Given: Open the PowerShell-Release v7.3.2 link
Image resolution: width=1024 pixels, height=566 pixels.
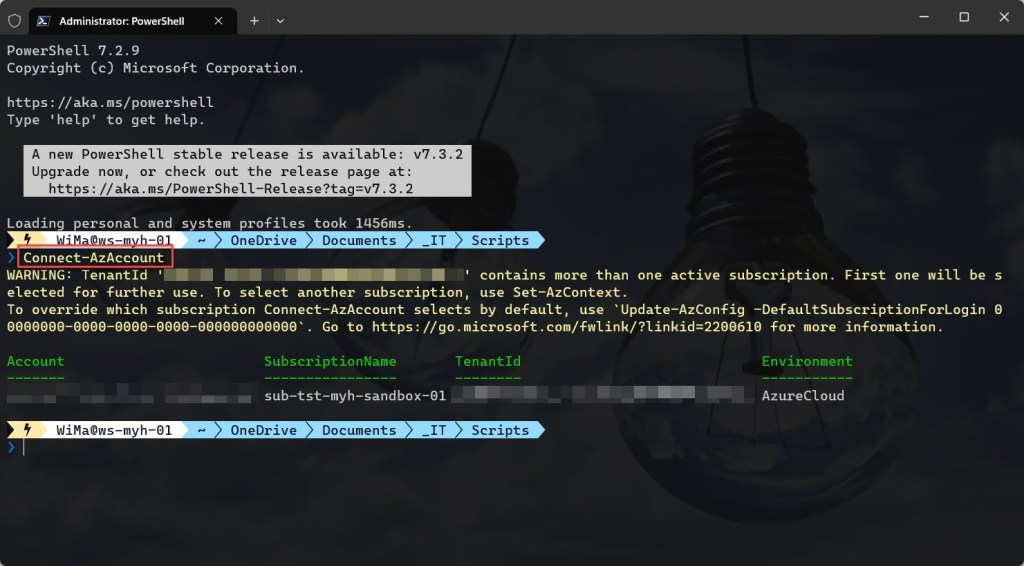Looking at the screenshot, I should (x=230, y=188).
